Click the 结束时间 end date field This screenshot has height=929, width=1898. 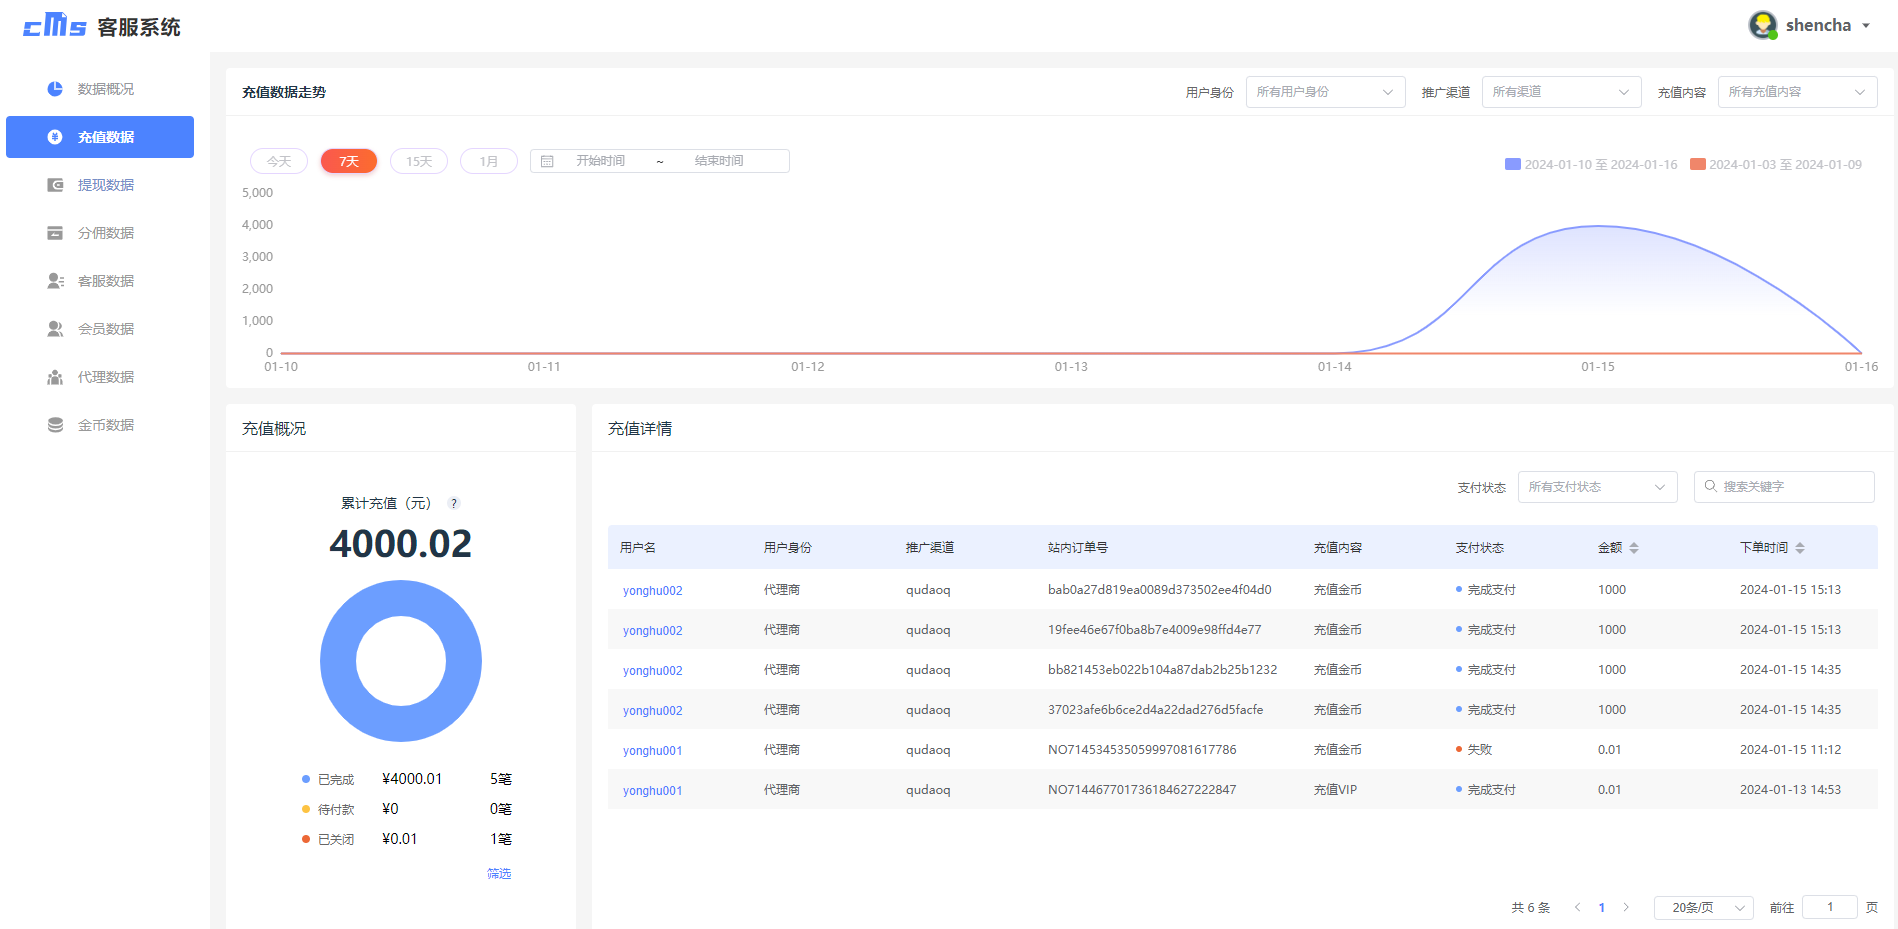pos(719,161)
